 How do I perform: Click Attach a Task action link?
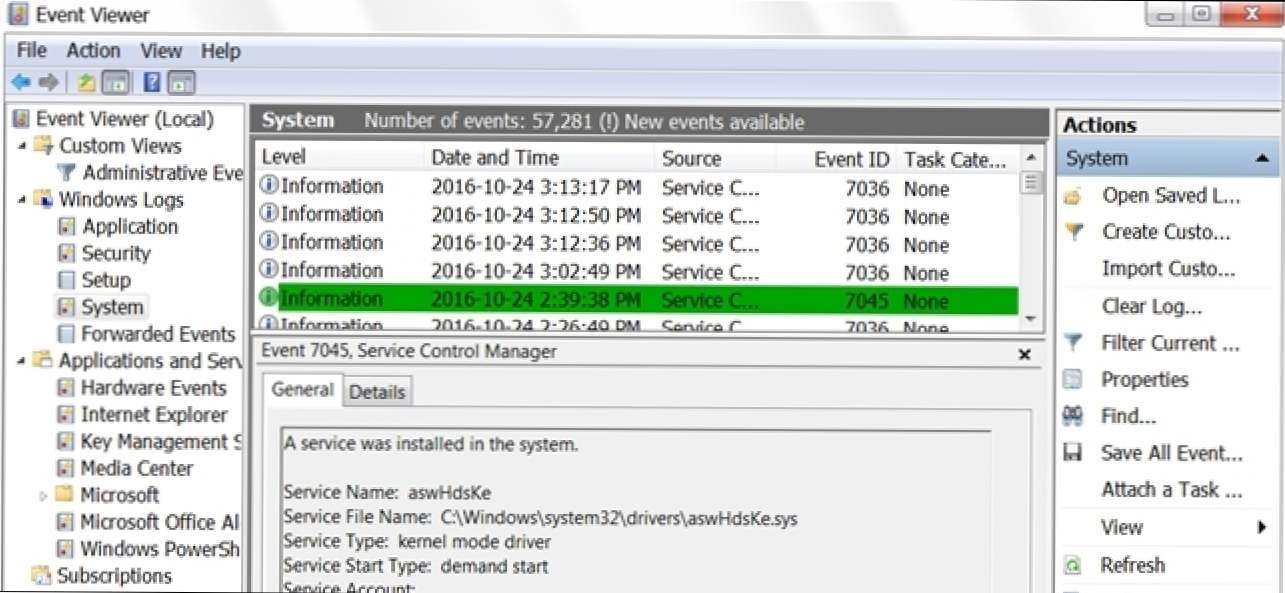(1171, 490)
